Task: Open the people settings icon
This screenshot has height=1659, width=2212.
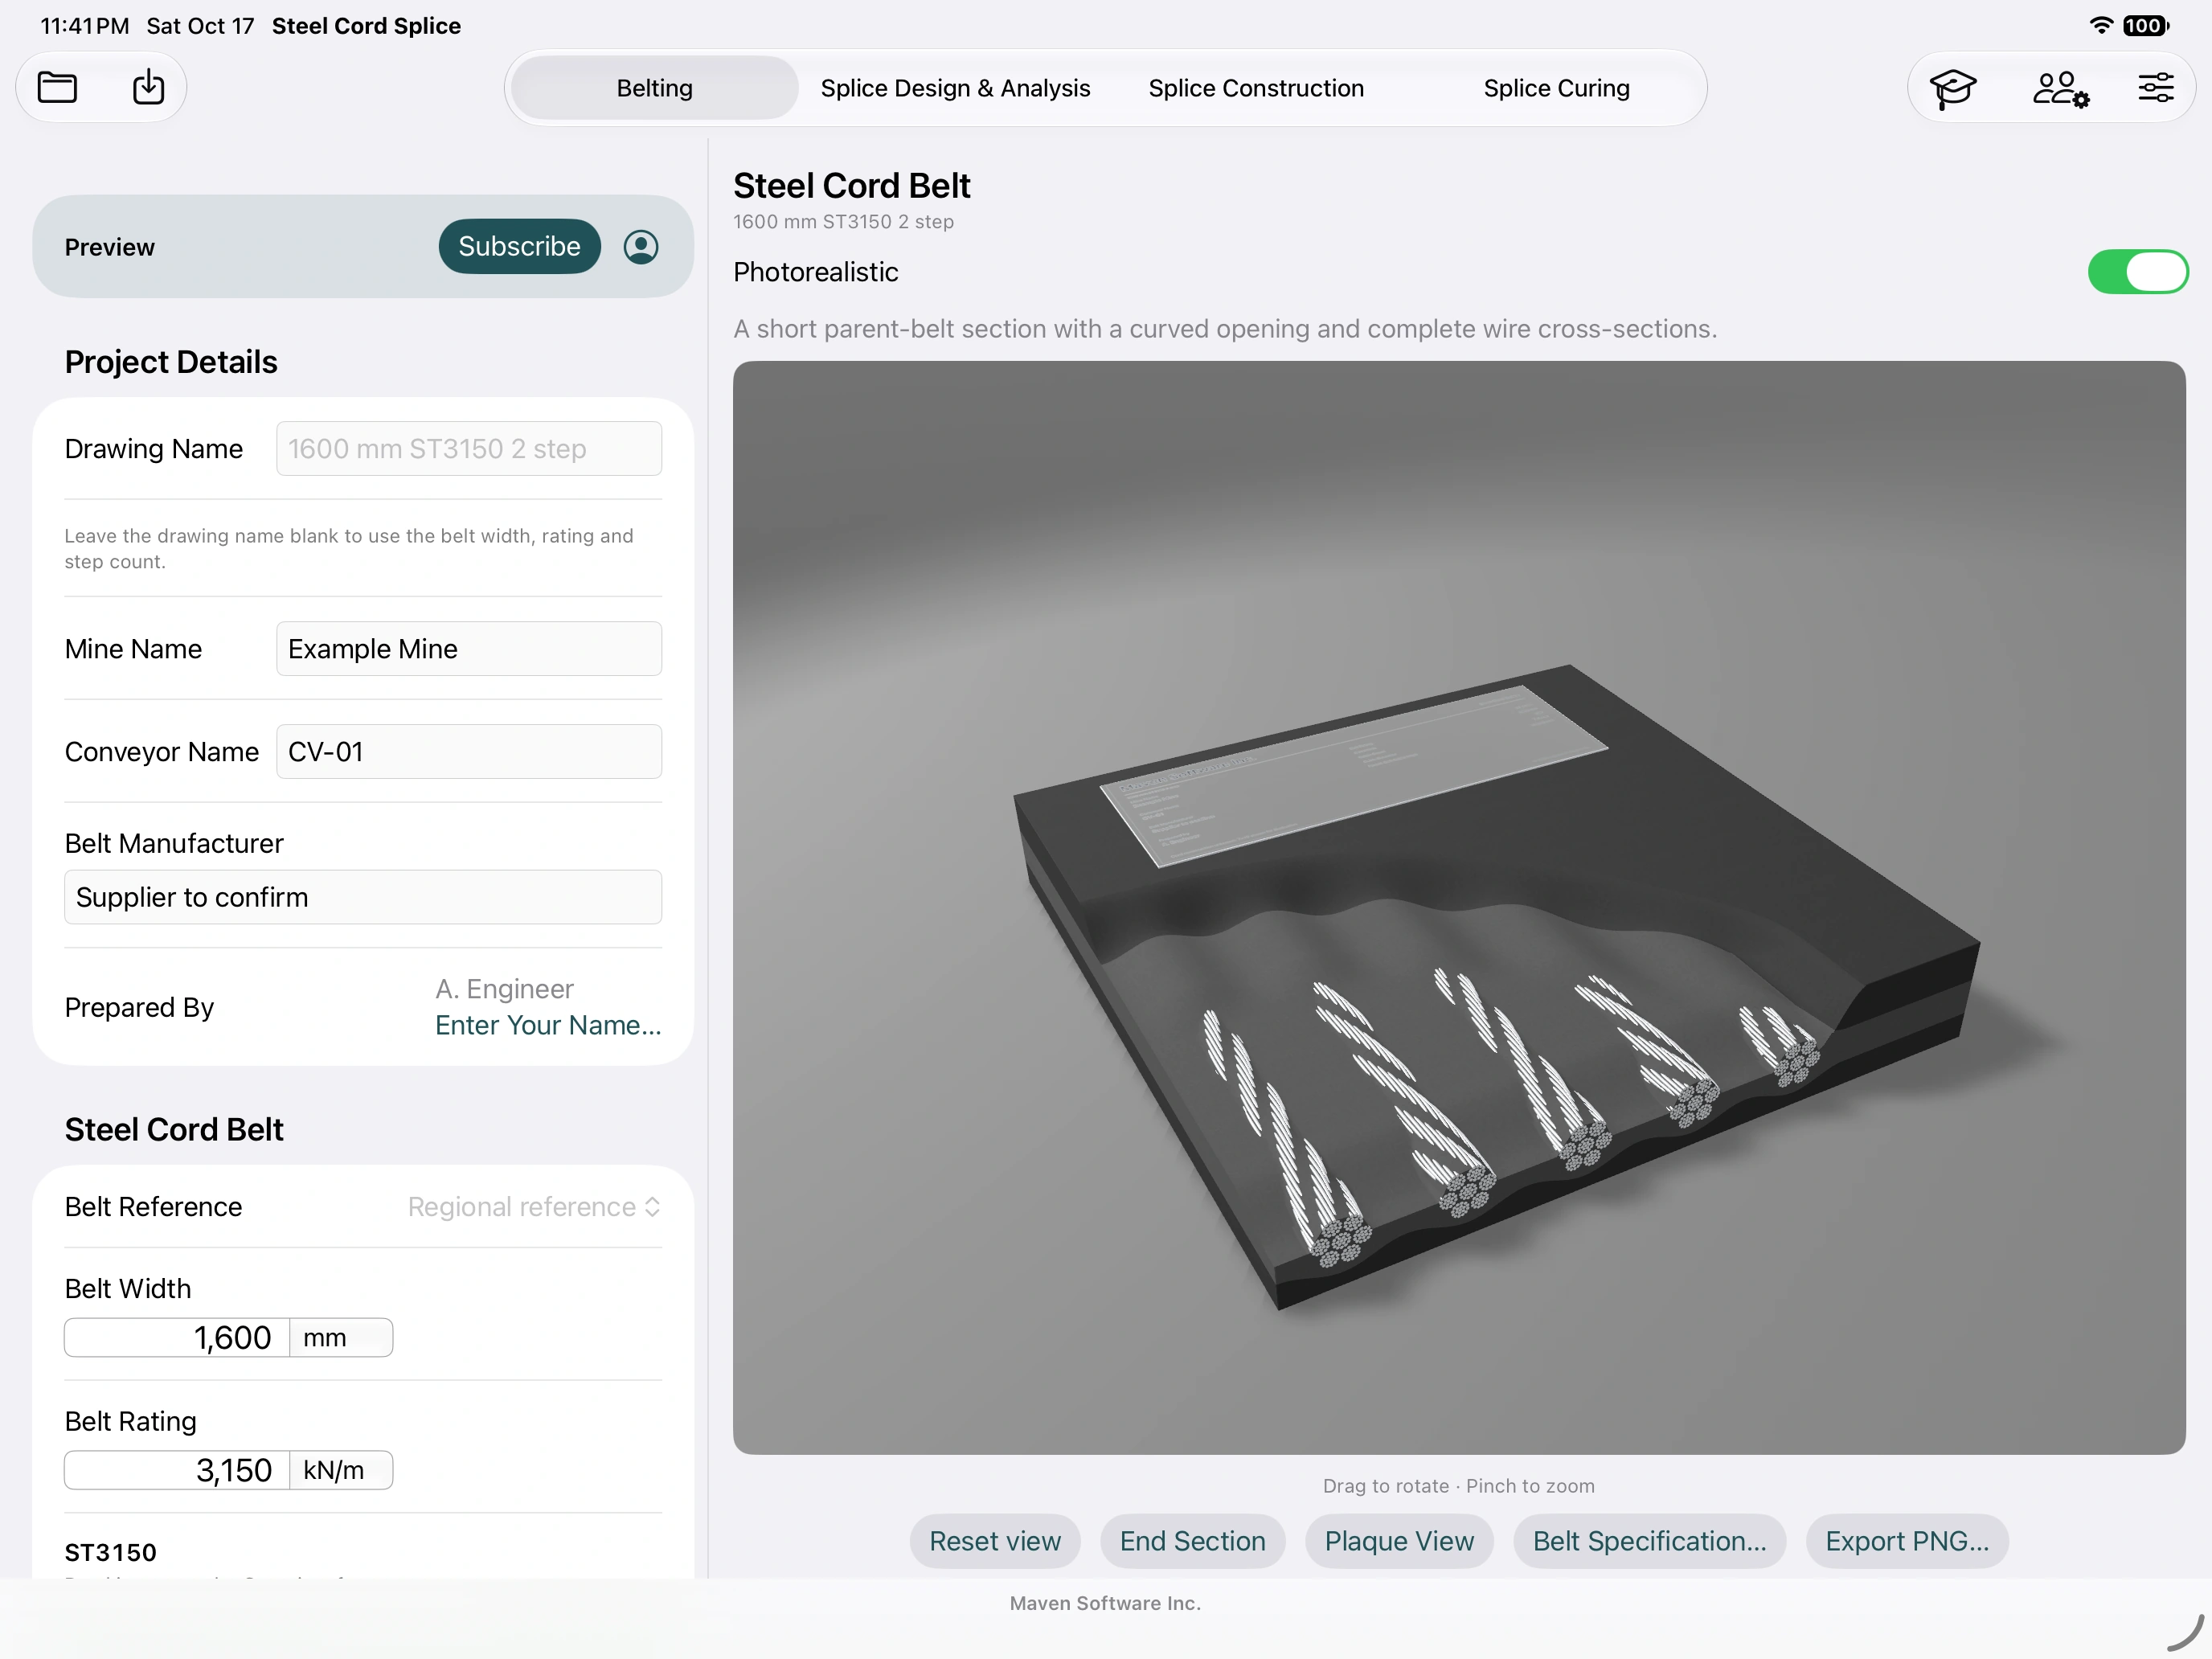Action: 2060,88
